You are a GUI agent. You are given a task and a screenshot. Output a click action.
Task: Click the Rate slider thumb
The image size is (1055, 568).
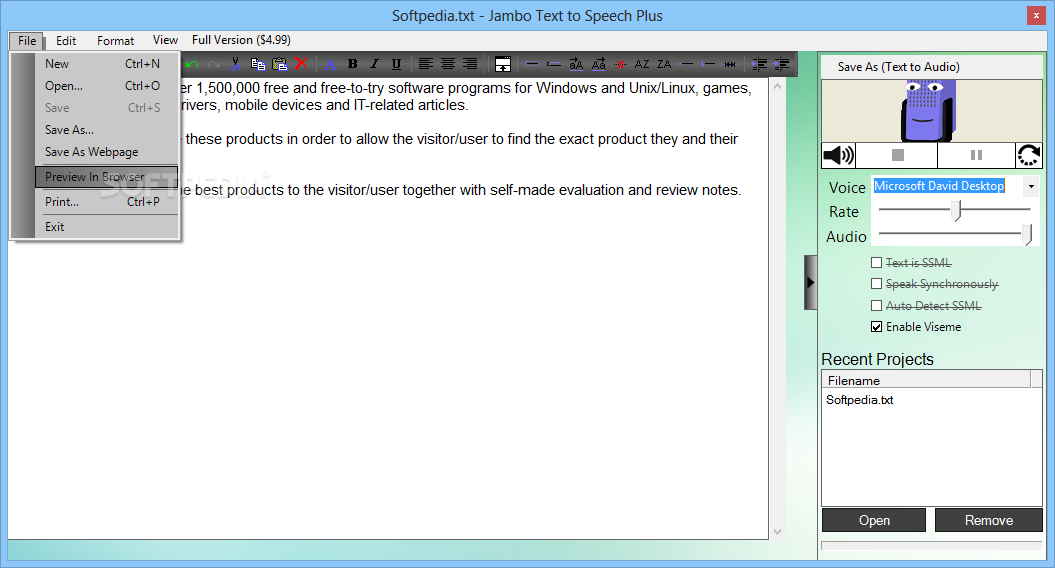click(x=956, y=211)
